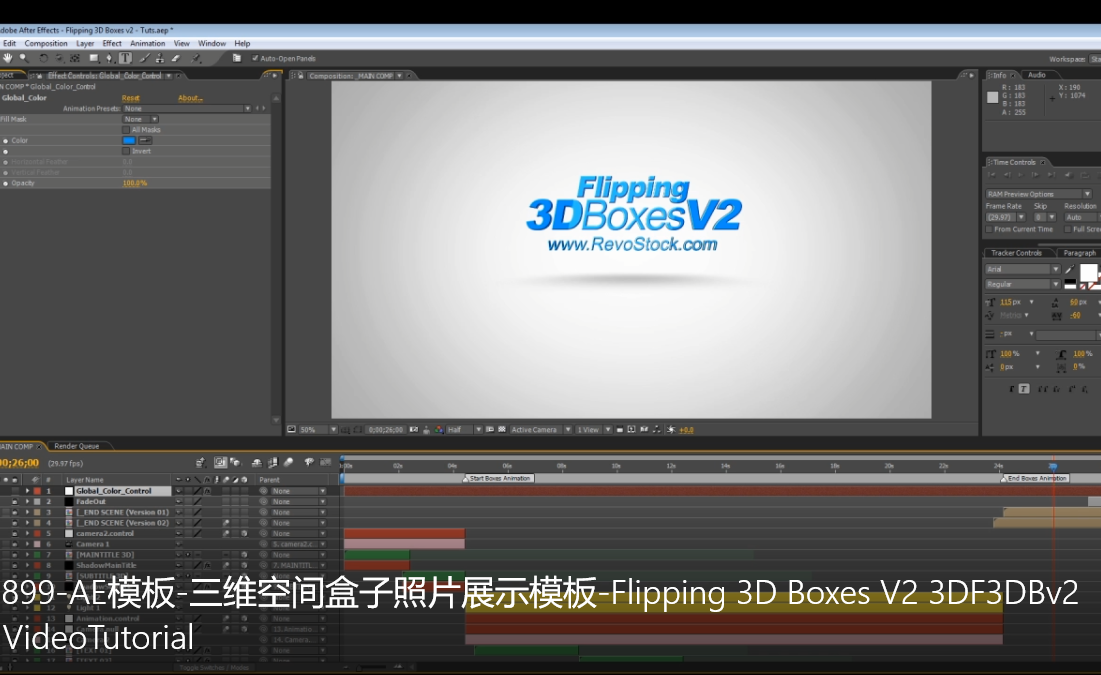The image size is (1101, 675).
Task: Open the Fill Mask dropdown
Action: (140, 119)
